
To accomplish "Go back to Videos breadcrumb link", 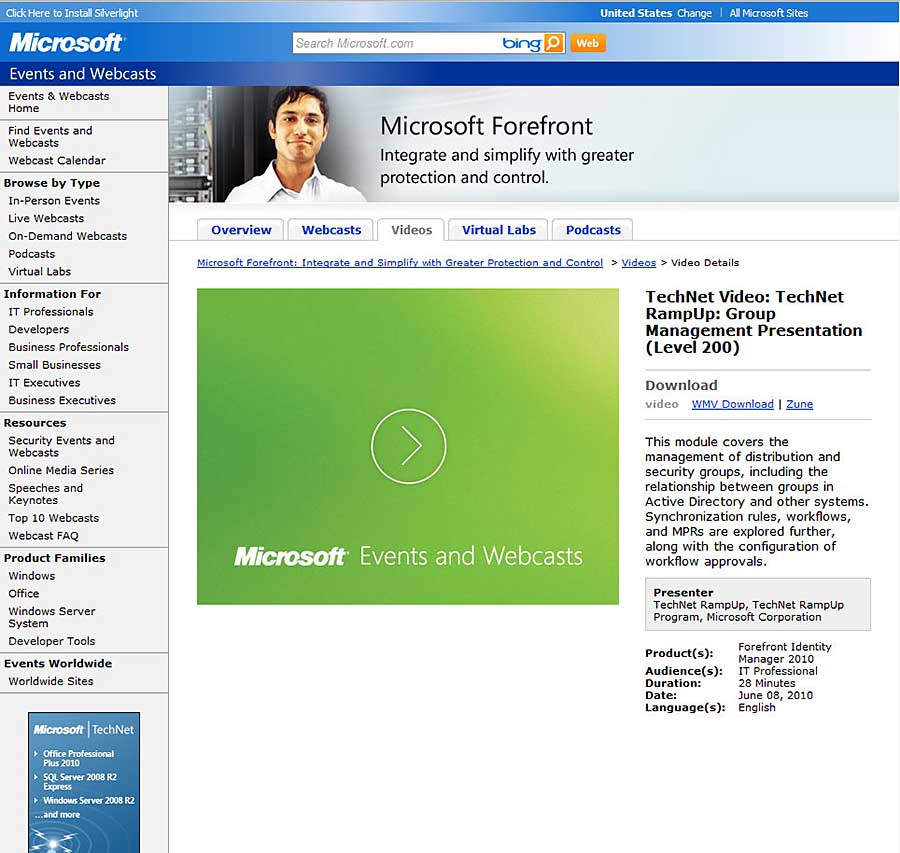I will coord(638,262).
